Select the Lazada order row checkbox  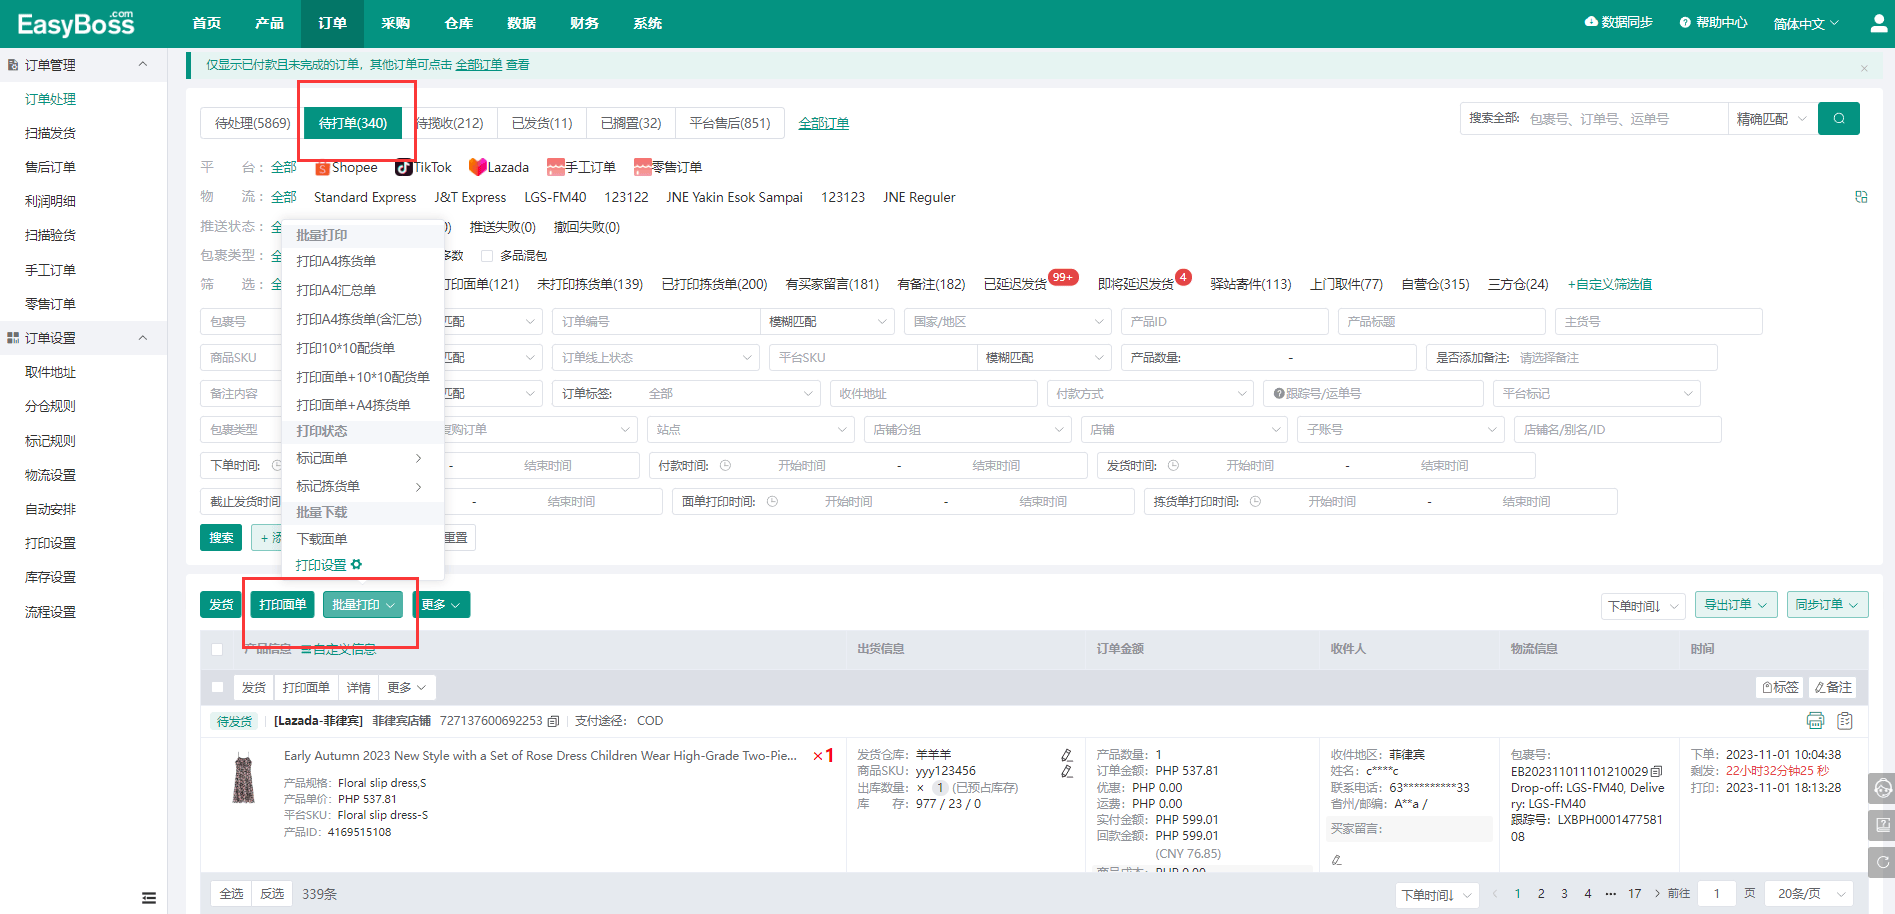tap(217, 687)
